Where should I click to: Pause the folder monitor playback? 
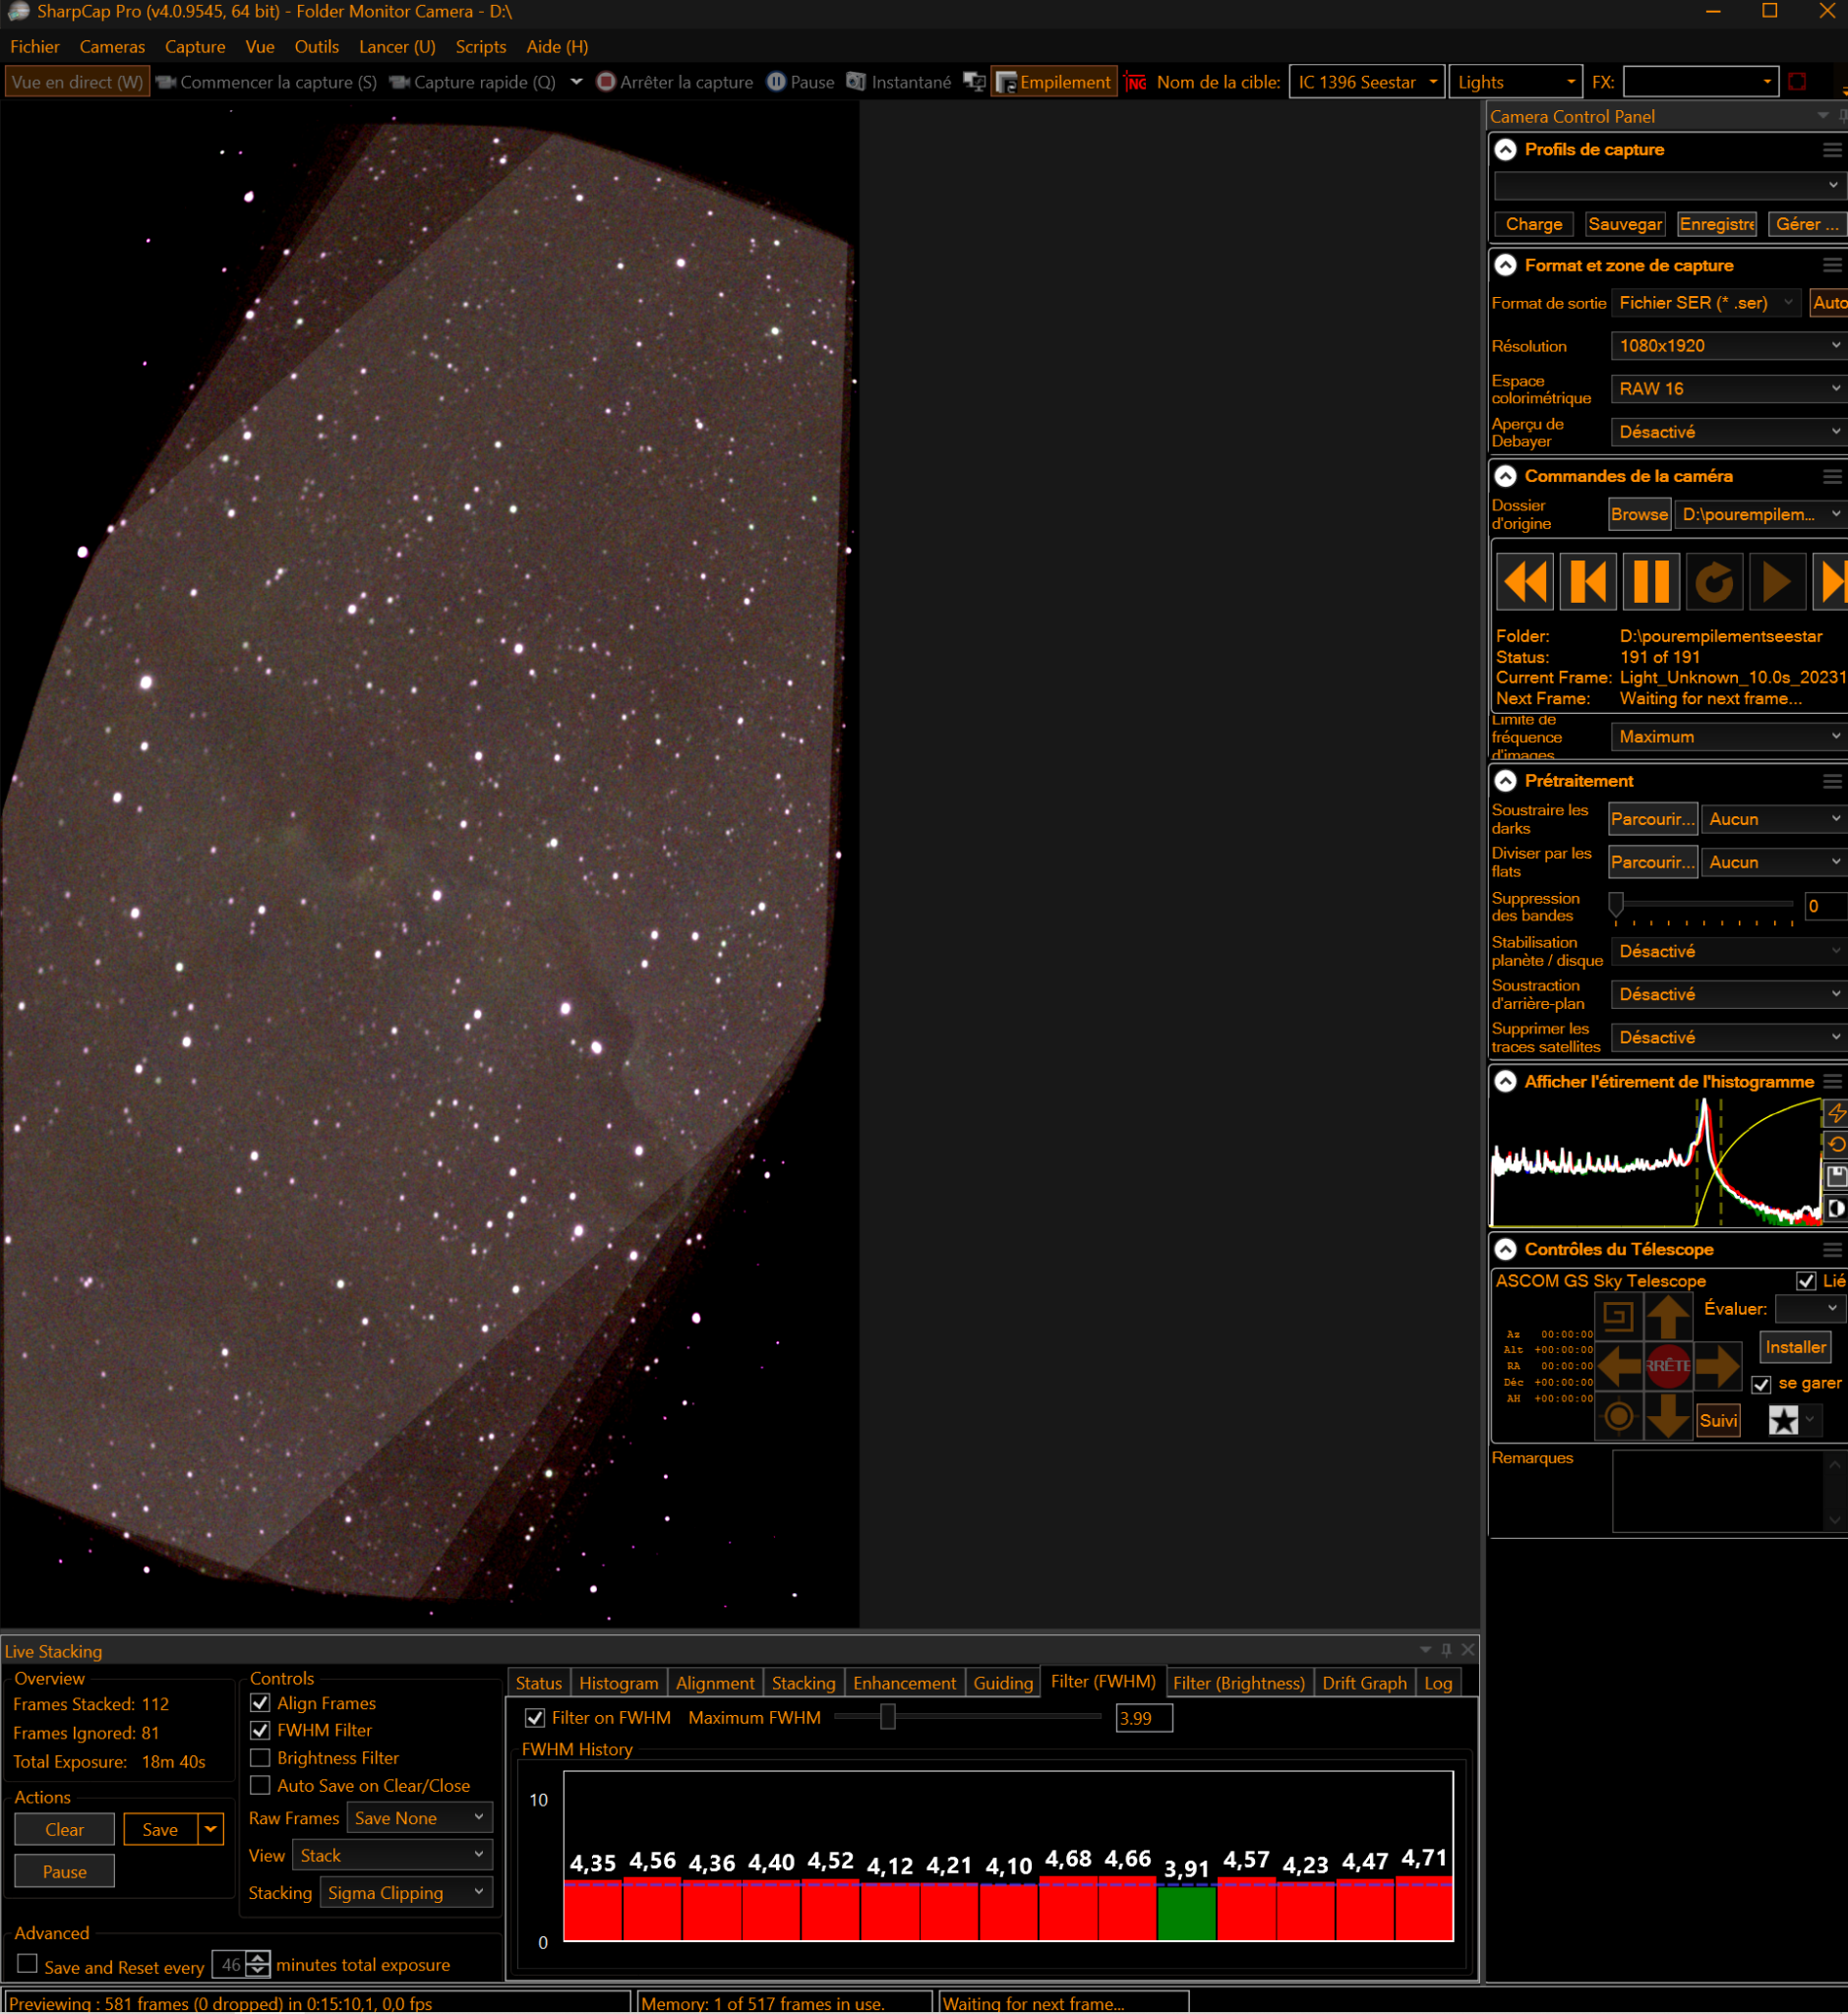1651,581
